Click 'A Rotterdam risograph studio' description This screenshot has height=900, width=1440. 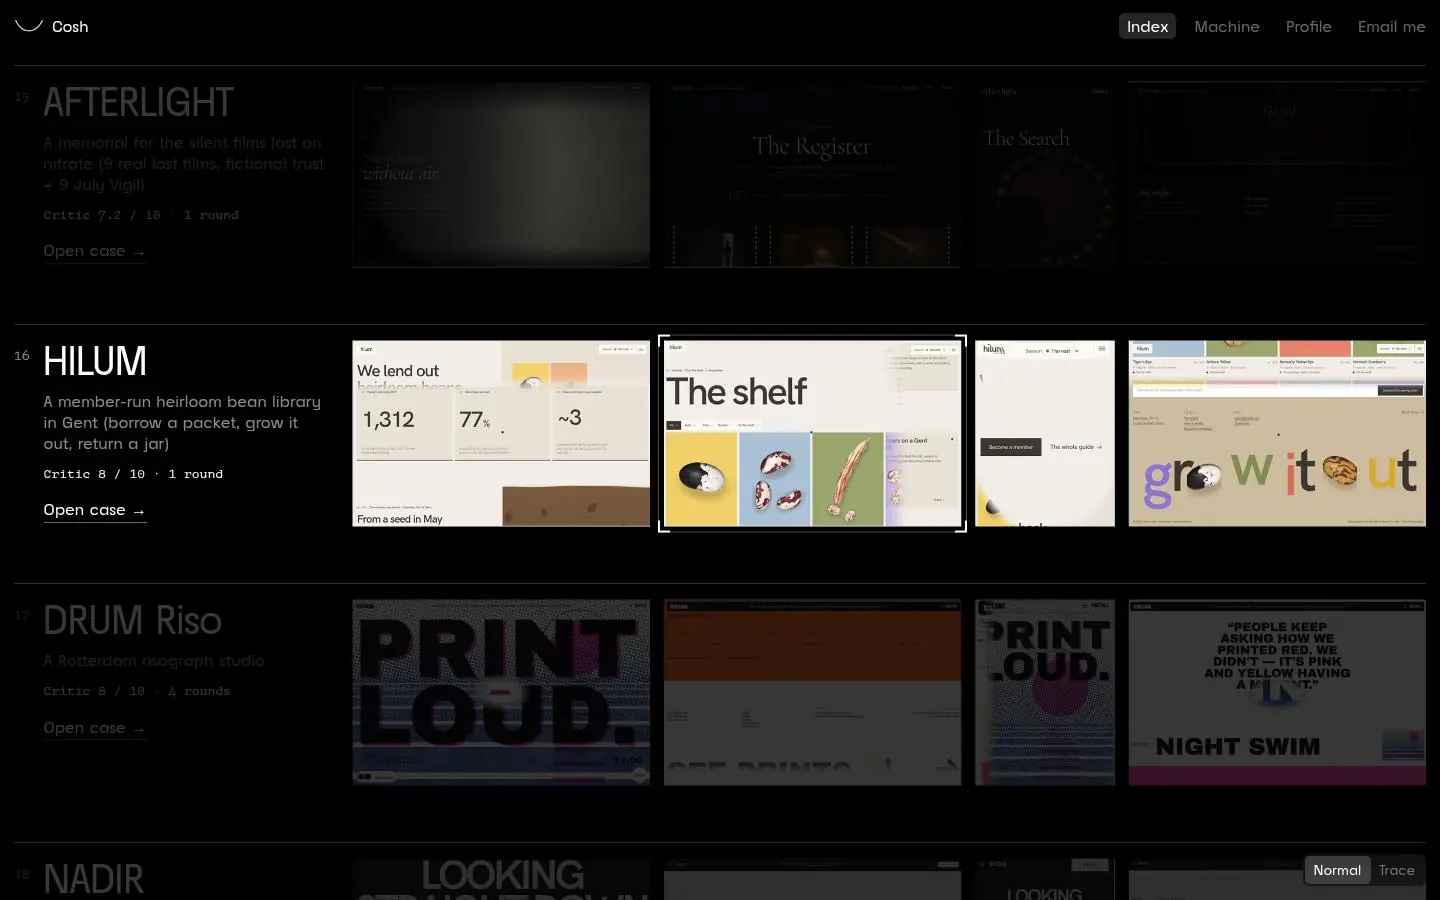click(154, 661)
